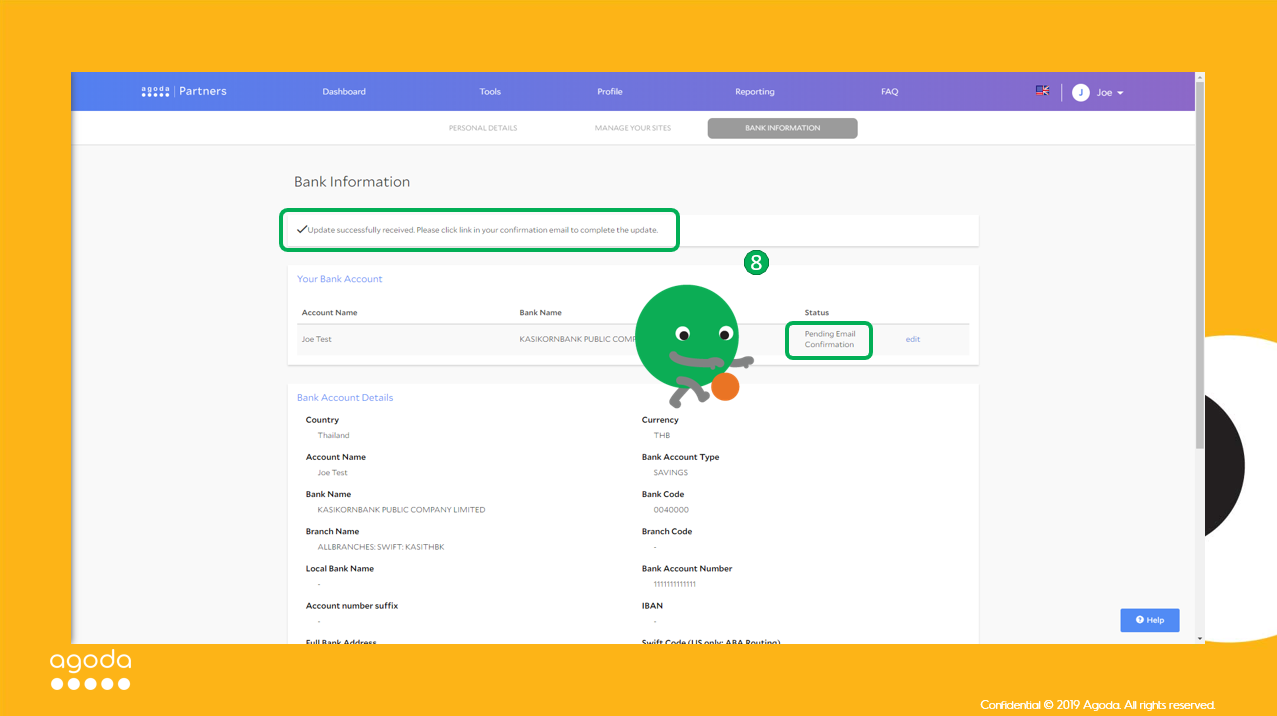Open the Tools menu
The width and height of the screenshot is (1277, 716).
[490, 92]
